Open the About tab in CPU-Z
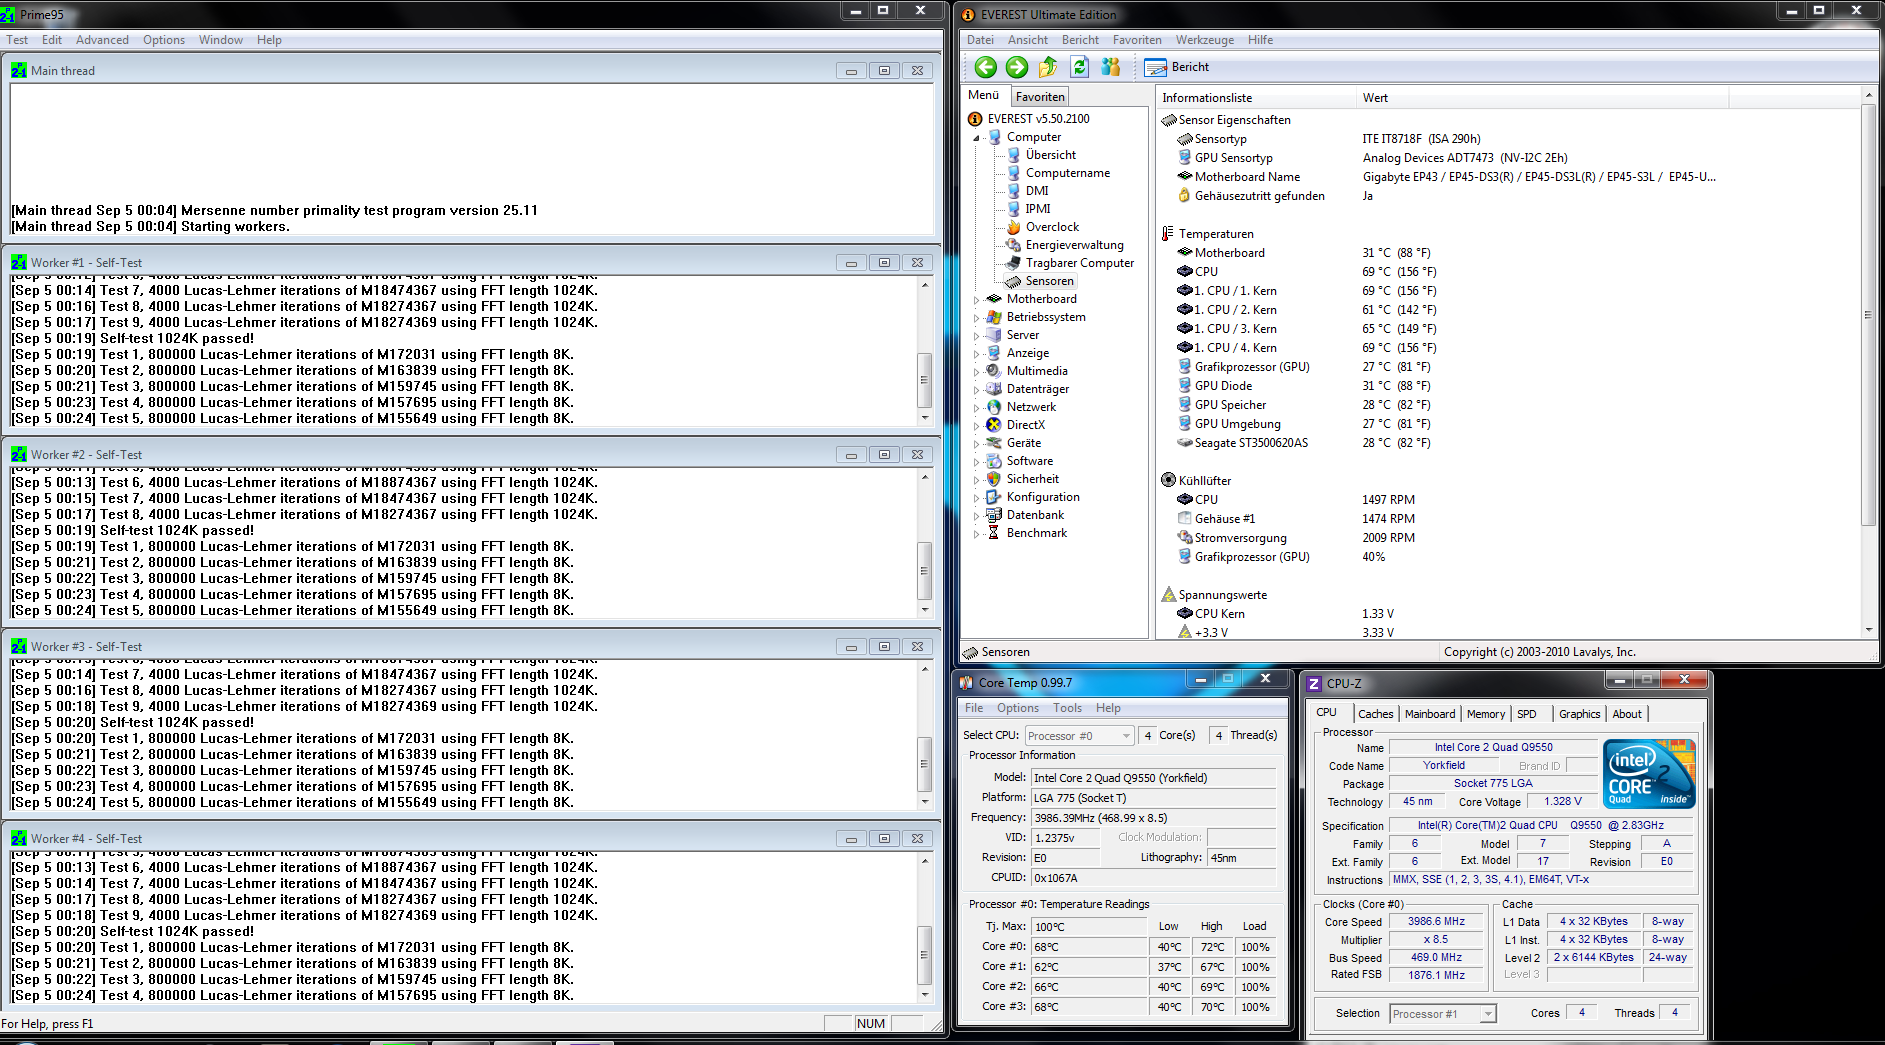1885x1045 pixels. click(1626, 714)
